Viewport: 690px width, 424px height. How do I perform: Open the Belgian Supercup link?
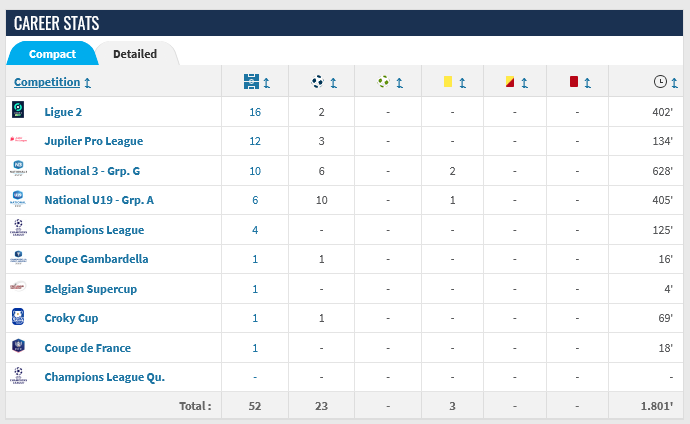pyautogui.click(x=90, y=289)
